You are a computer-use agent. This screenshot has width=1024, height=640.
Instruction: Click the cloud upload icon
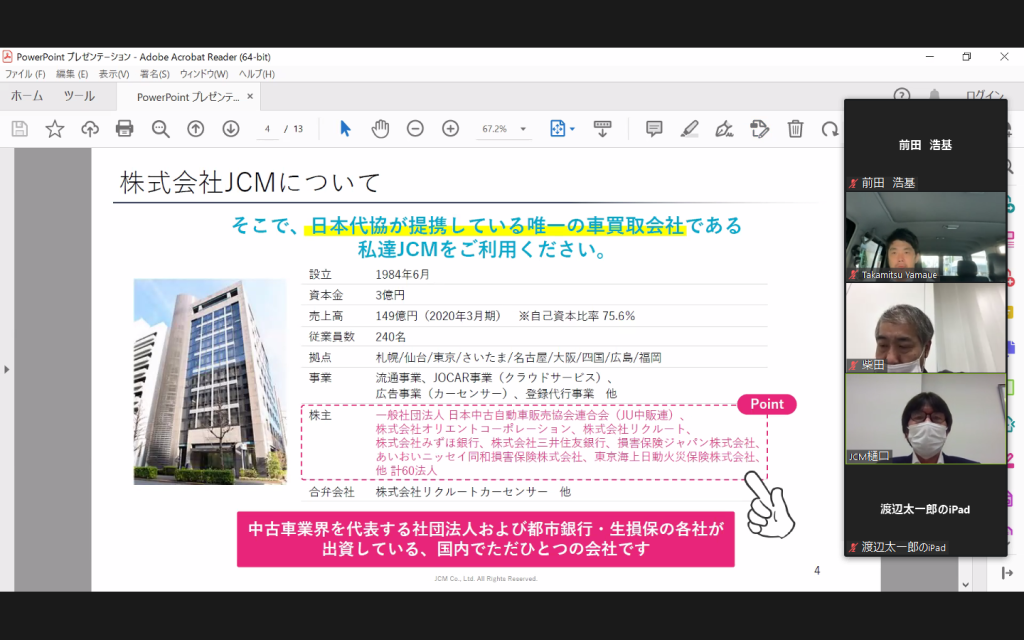[x=89, y=129]
